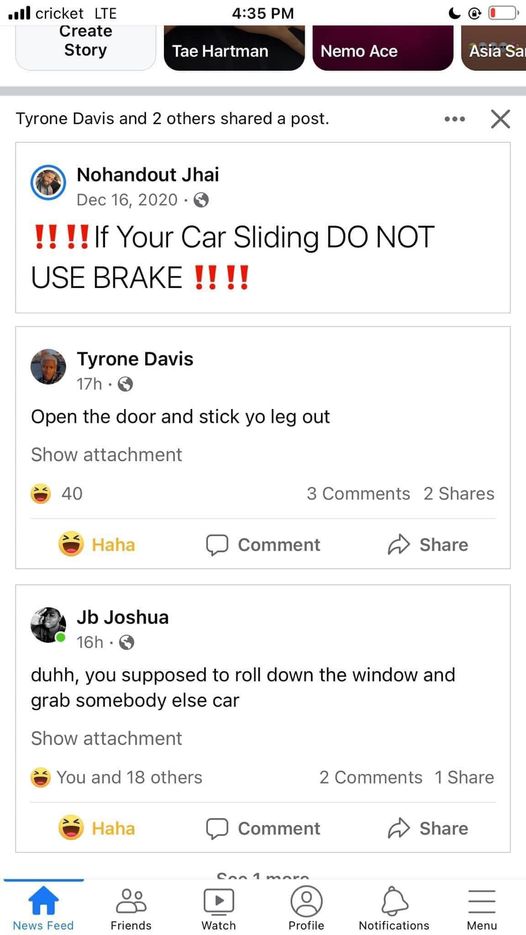Open the Friends tab

click(x=131, y=908)
